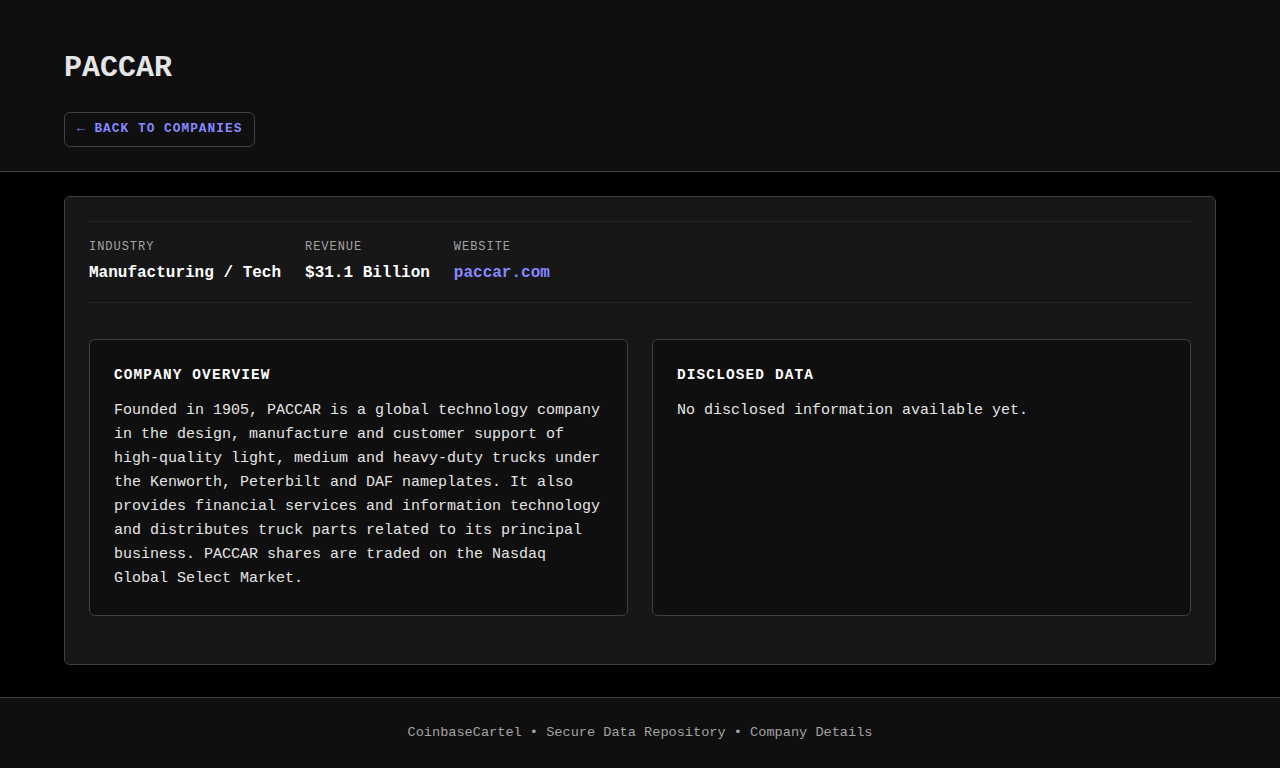Click the Back to Companies button
Screen dimensions: 1280x768
point(159,129)
